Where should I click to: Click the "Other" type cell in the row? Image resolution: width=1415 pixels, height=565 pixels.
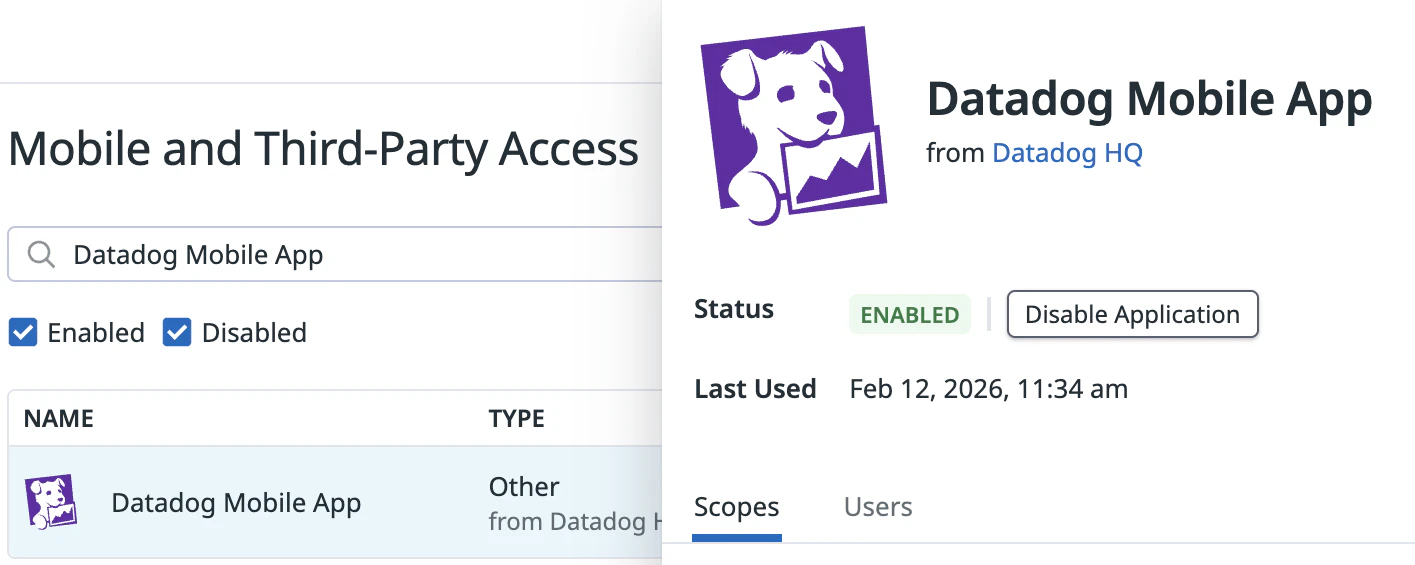524,487
